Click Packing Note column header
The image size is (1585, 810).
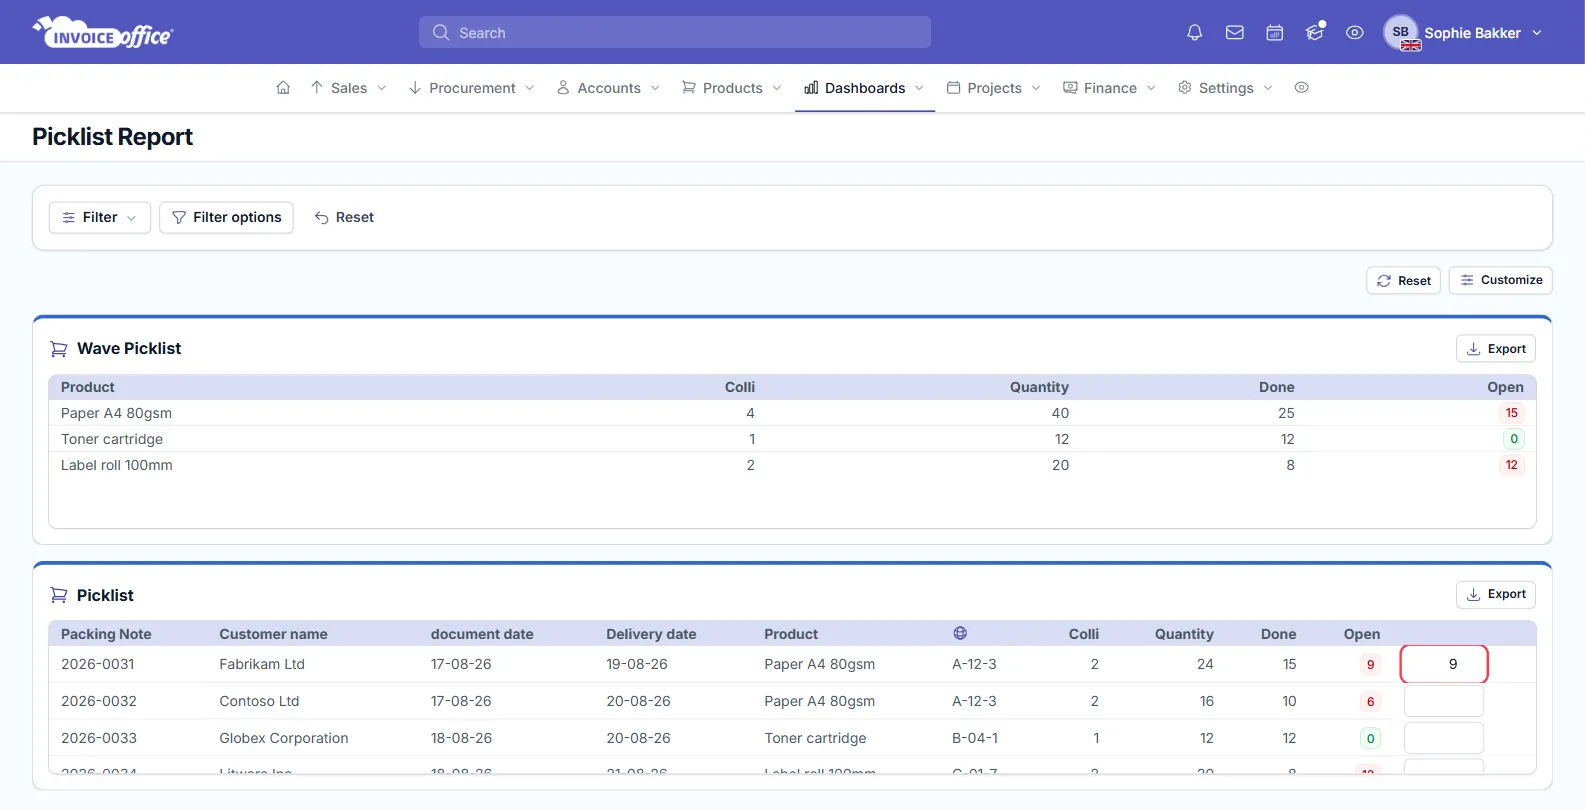(106, 634)
